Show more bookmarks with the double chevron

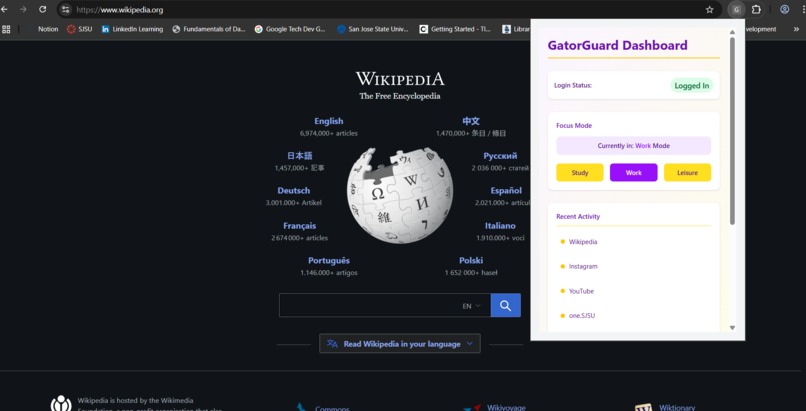click(796, 29)
